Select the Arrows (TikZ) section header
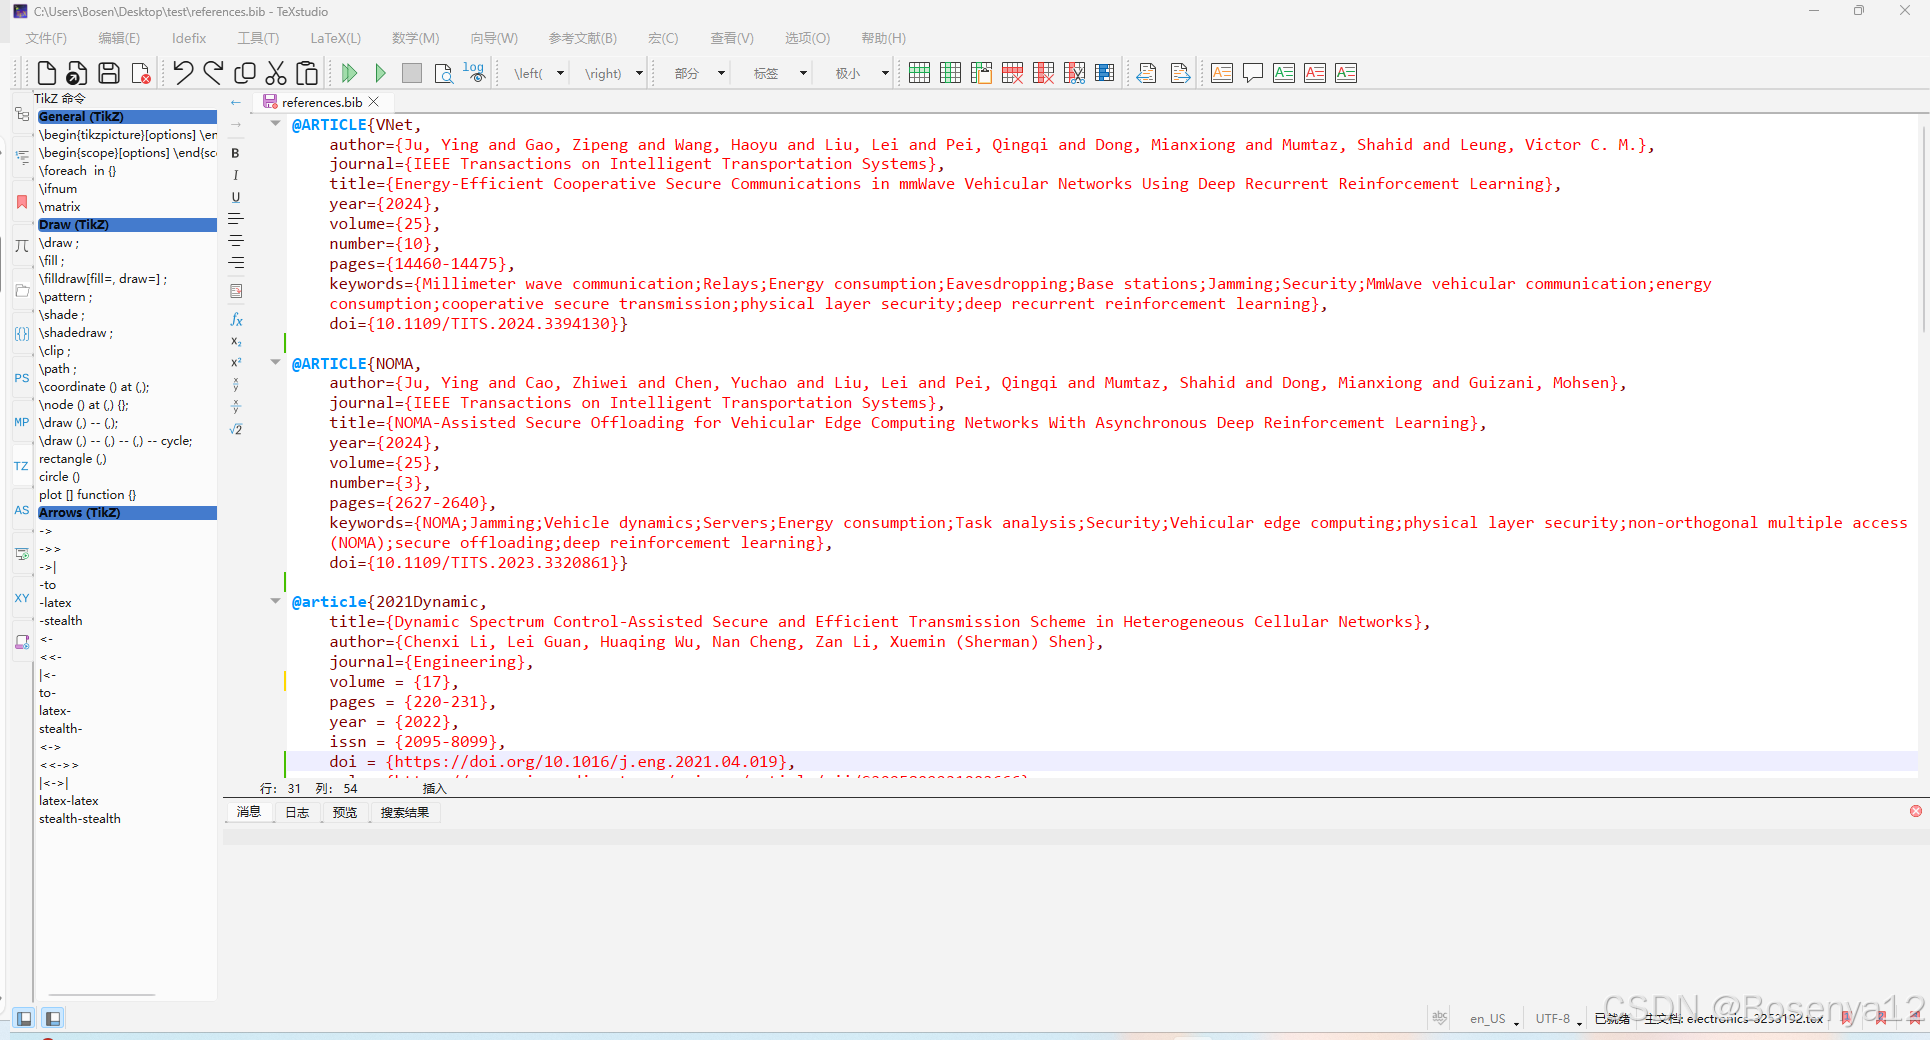 127,513
